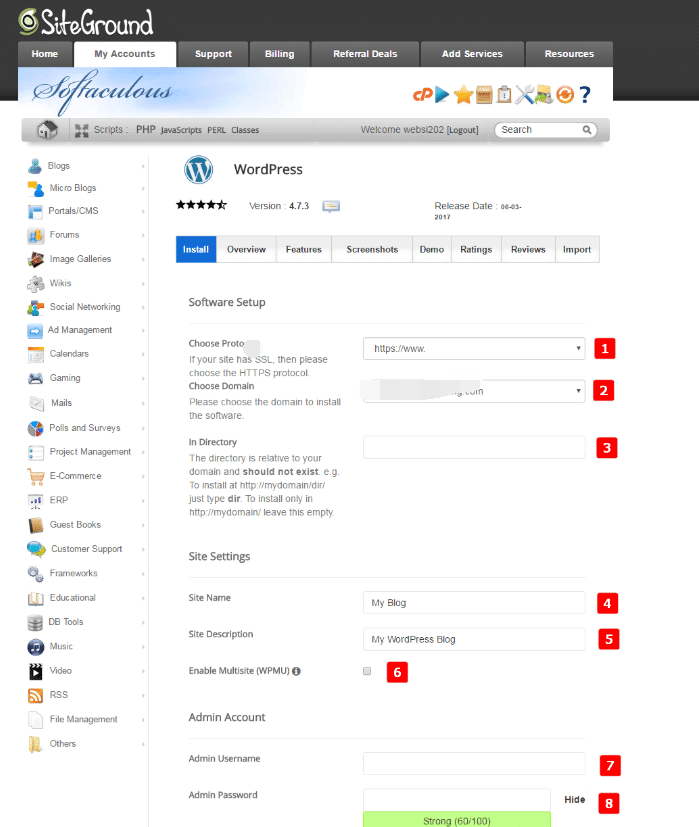
Task: Click the Polls and Surveys chart icon
Action: pyautogui.click(x=35, y=428)
